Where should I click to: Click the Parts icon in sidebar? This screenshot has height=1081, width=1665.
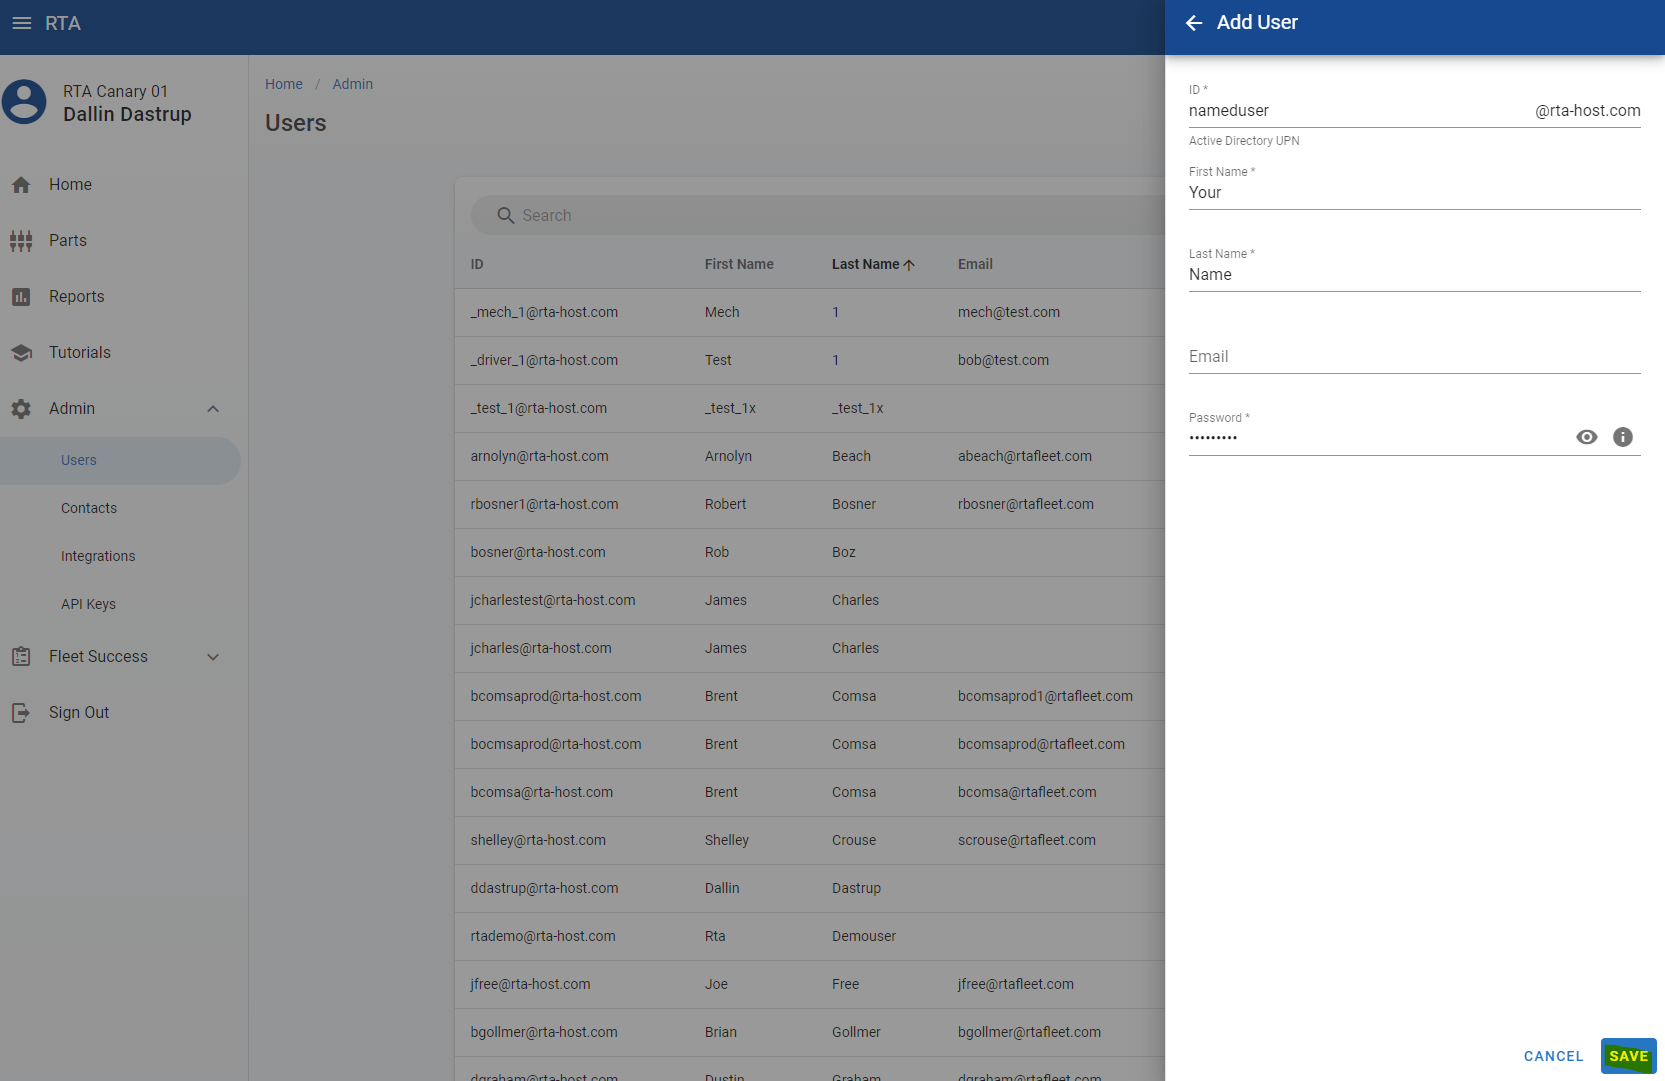click(21, 241)
